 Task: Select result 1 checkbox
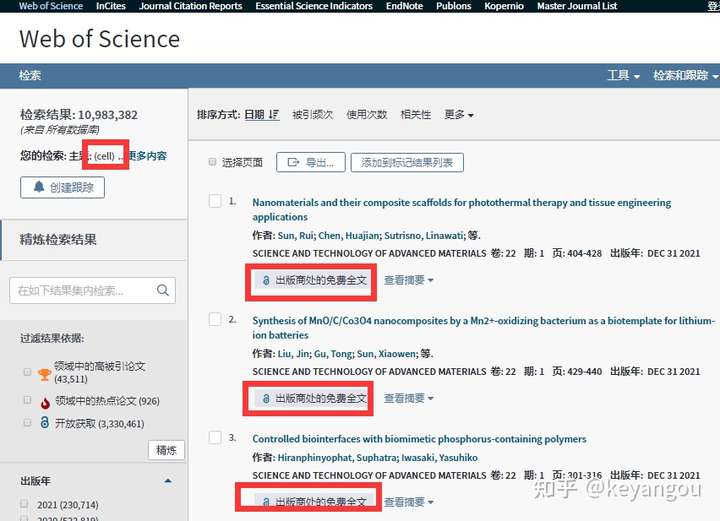click(x=215, y=201)
